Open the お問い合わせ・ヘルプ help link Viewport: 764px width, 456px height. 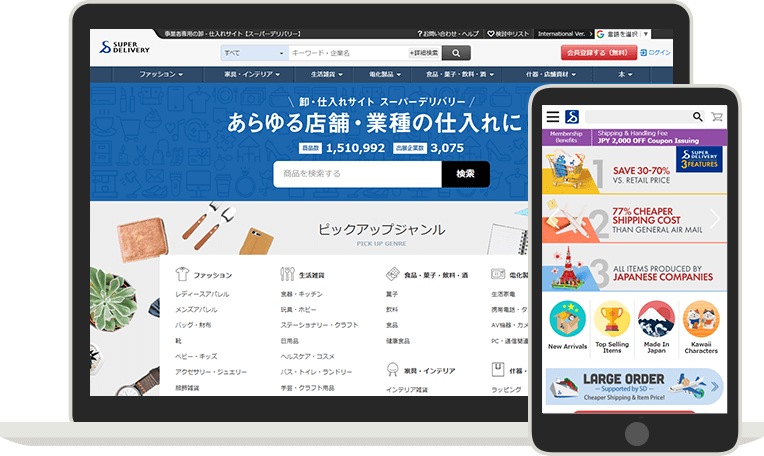(x=448, y=34)
